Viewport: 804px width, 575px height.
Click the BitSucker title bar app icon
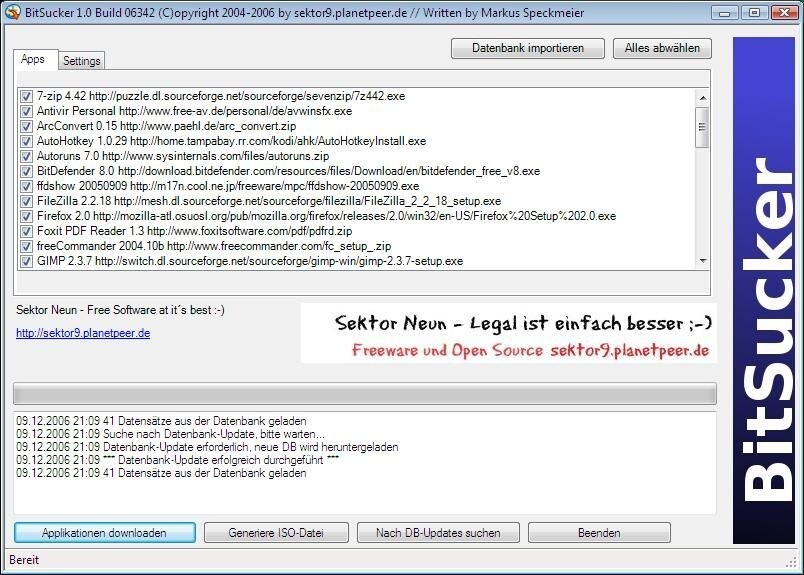point(13,12)
